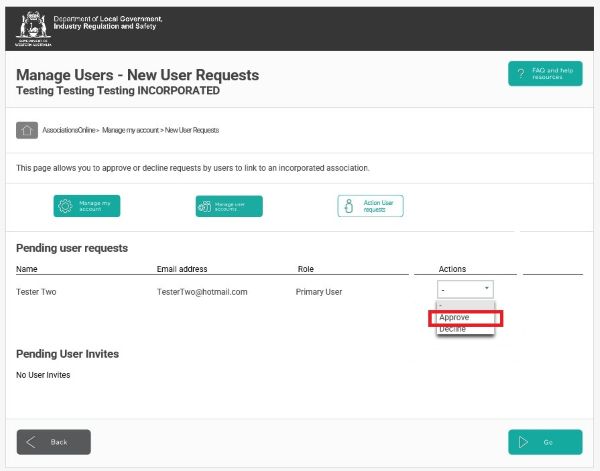Click the Manage Users page title
This screenshot has width=600, height=471.
[x=137, y=75]
